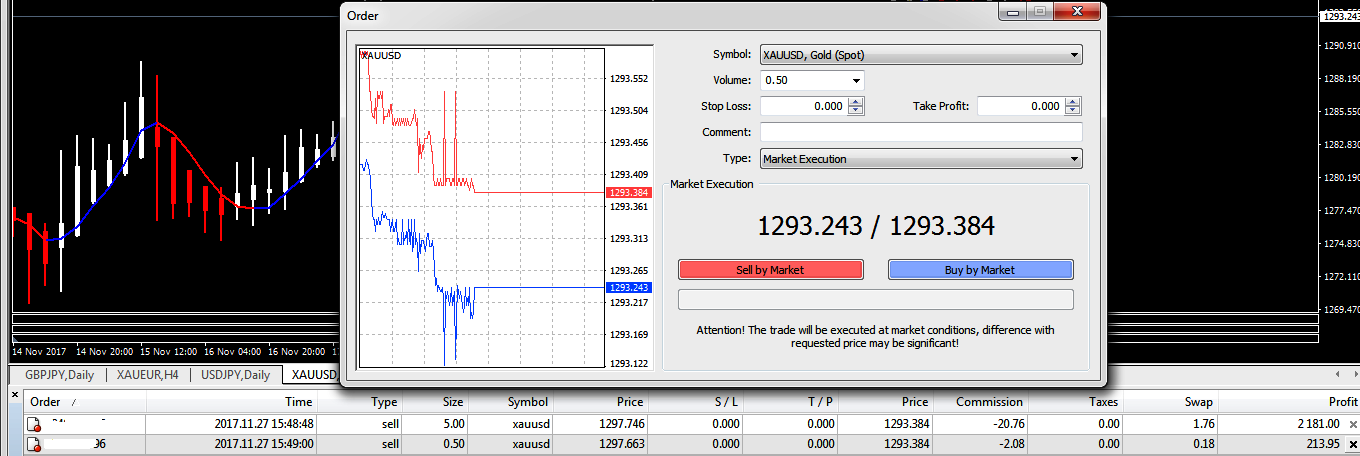Click the Take Profit value field

1020,106
